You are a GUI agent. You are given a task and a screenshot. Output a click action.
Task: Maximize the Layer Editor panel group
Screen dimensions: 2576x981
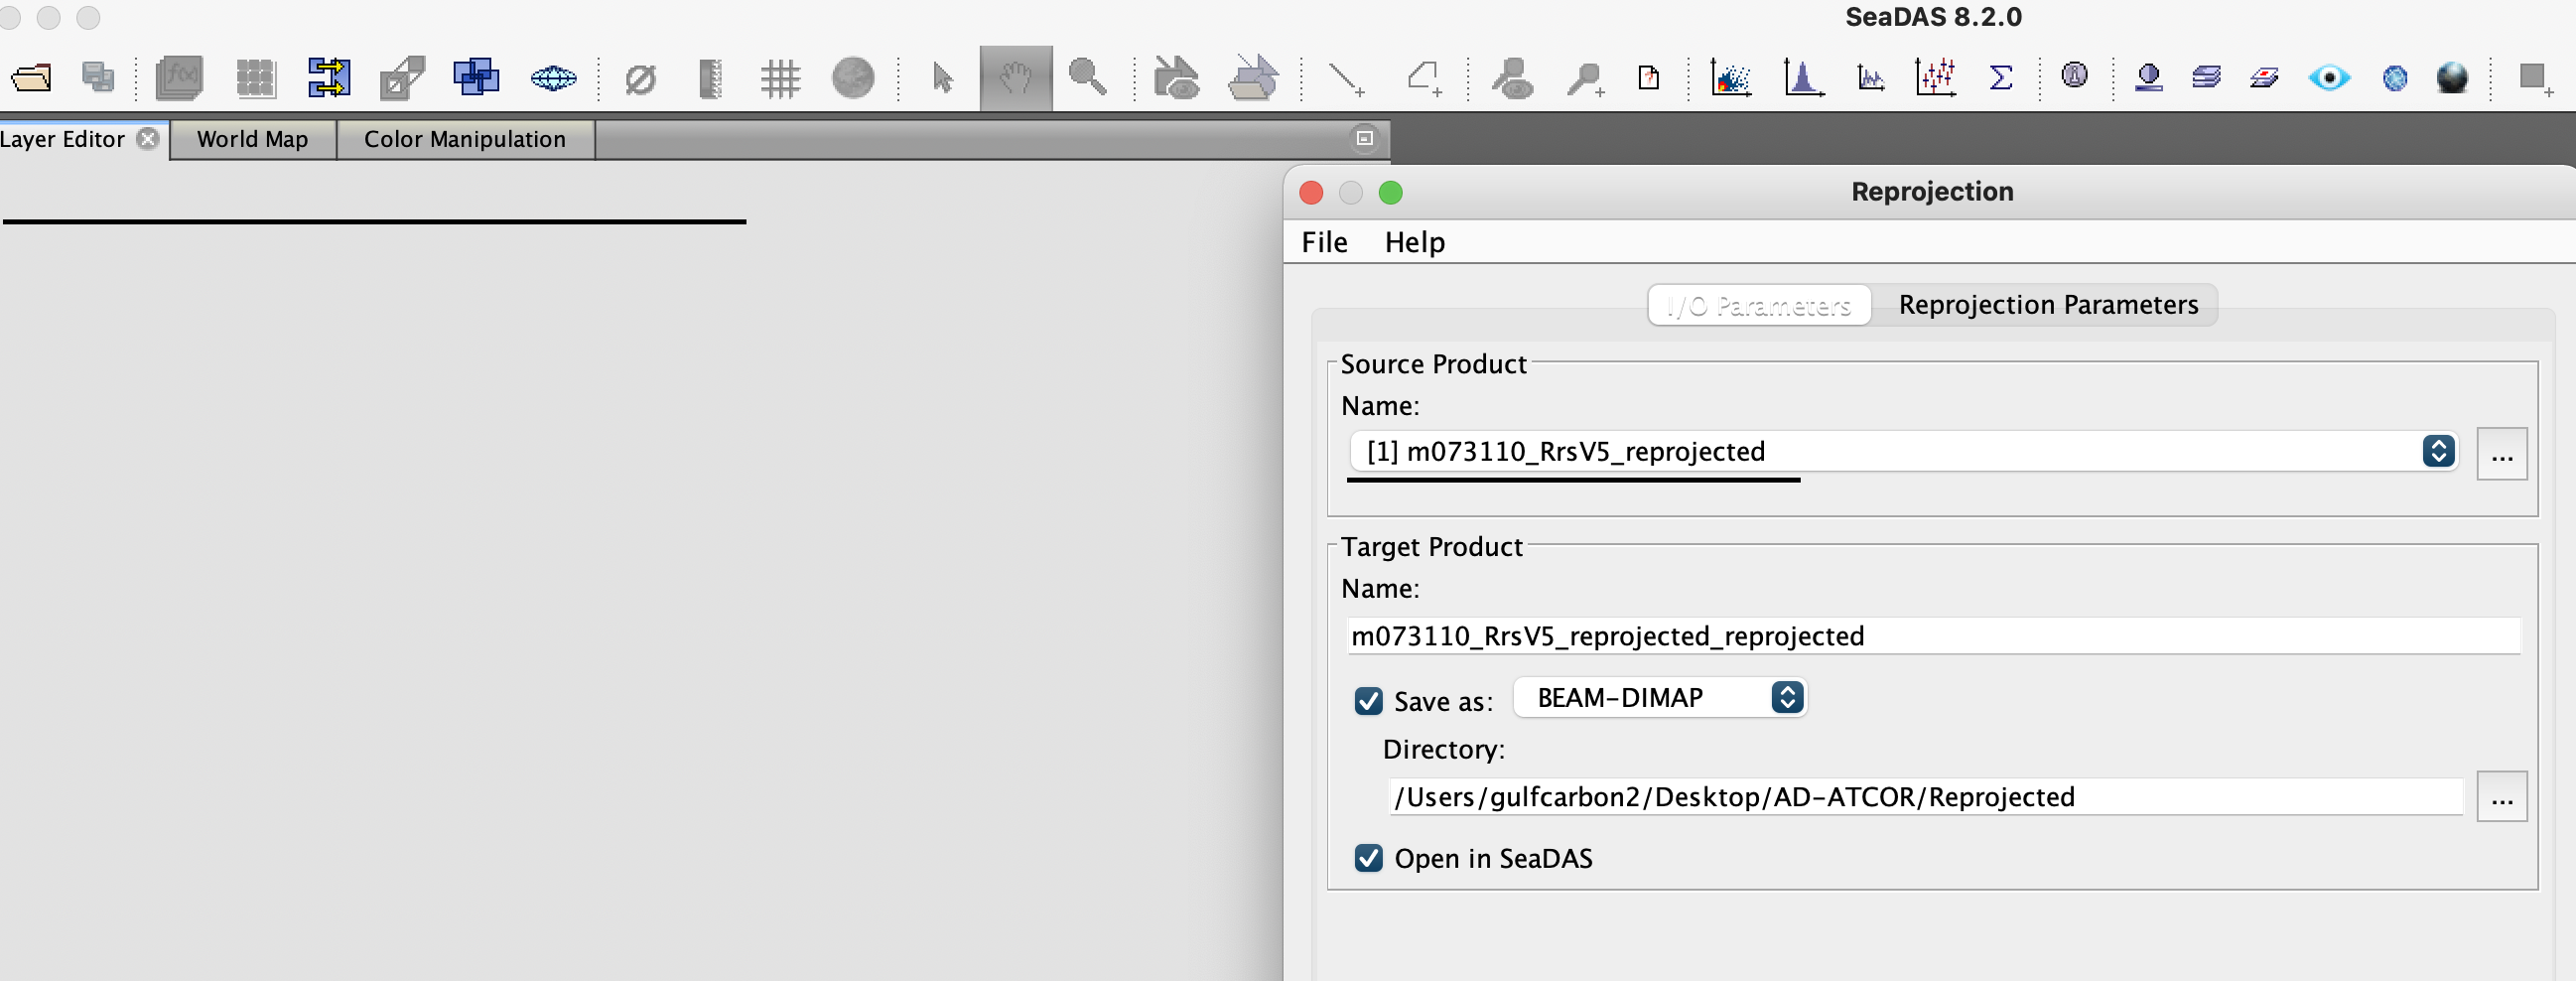[x=1364, y=138]
